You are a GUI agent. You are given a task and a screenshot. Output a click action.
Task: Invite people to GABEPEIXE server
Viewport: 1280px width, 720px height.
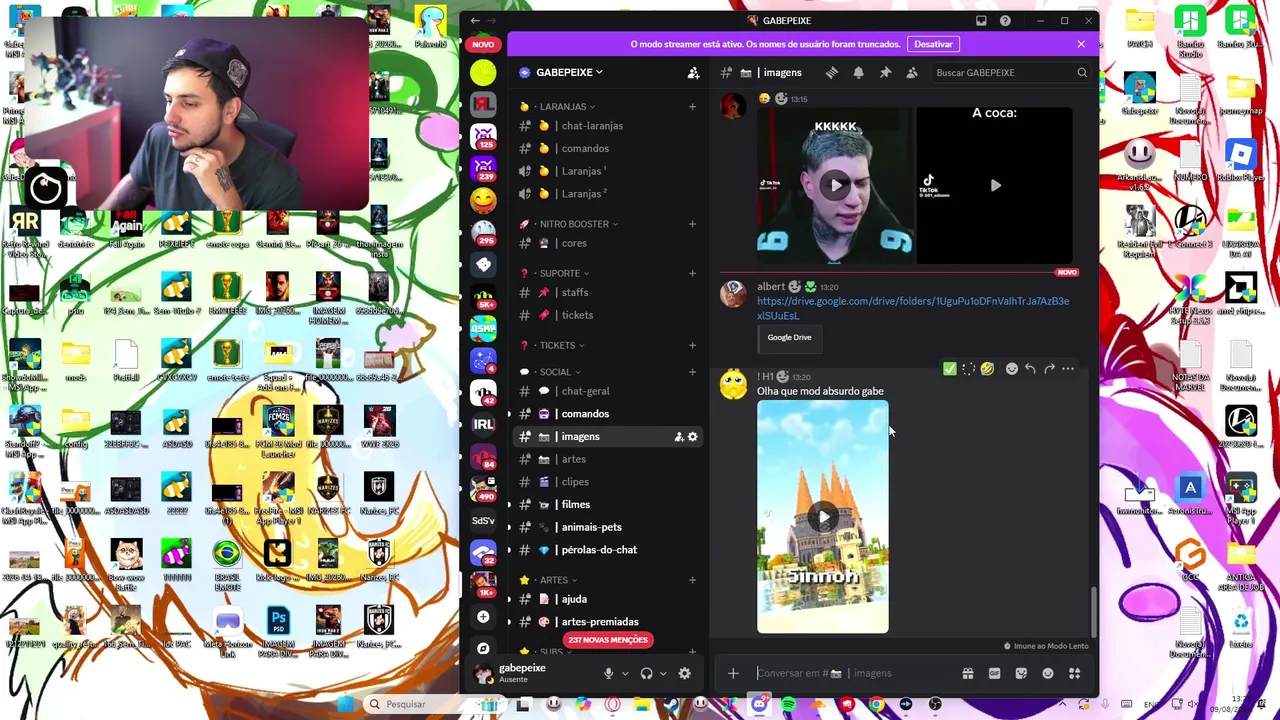coord(693,72)
